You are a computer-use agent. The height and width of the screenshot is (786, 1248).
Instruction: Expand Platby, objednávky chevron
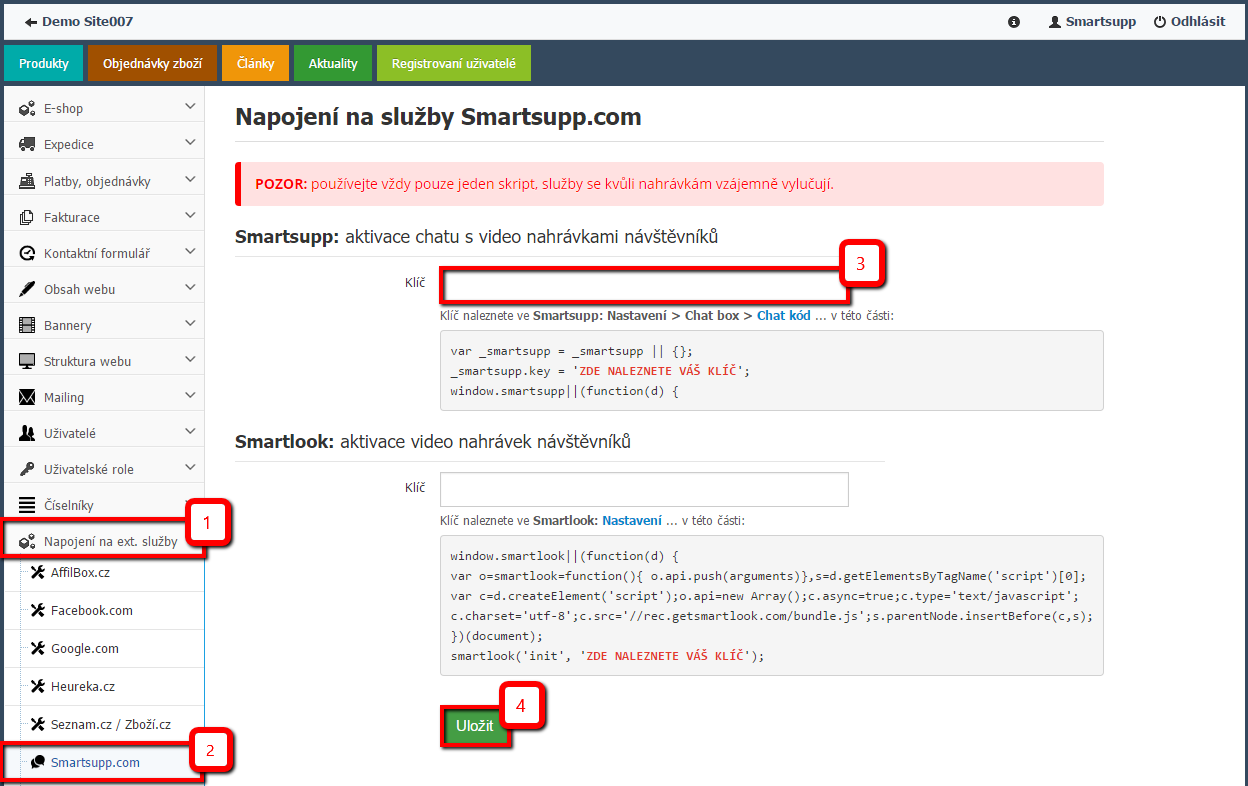tap(190, 180)
